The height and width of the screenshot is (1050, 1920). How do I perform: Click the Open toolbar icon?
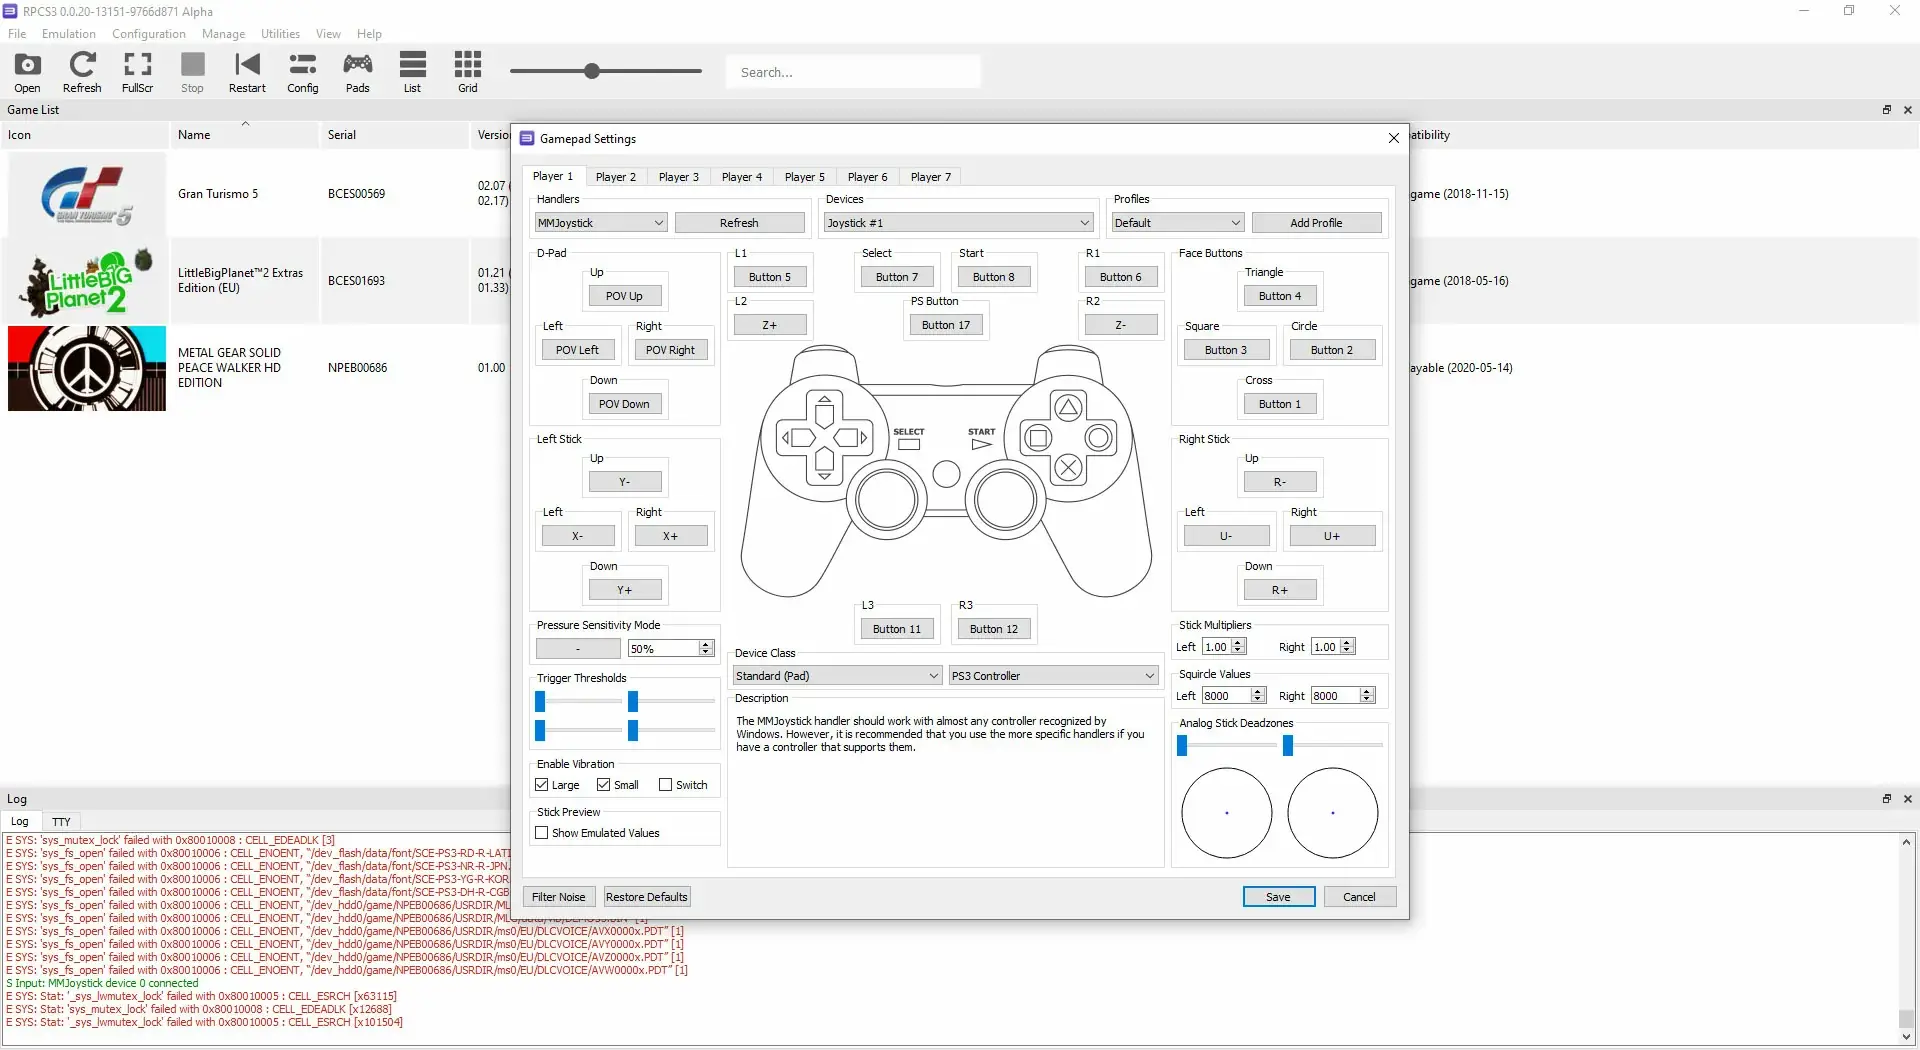27,72
